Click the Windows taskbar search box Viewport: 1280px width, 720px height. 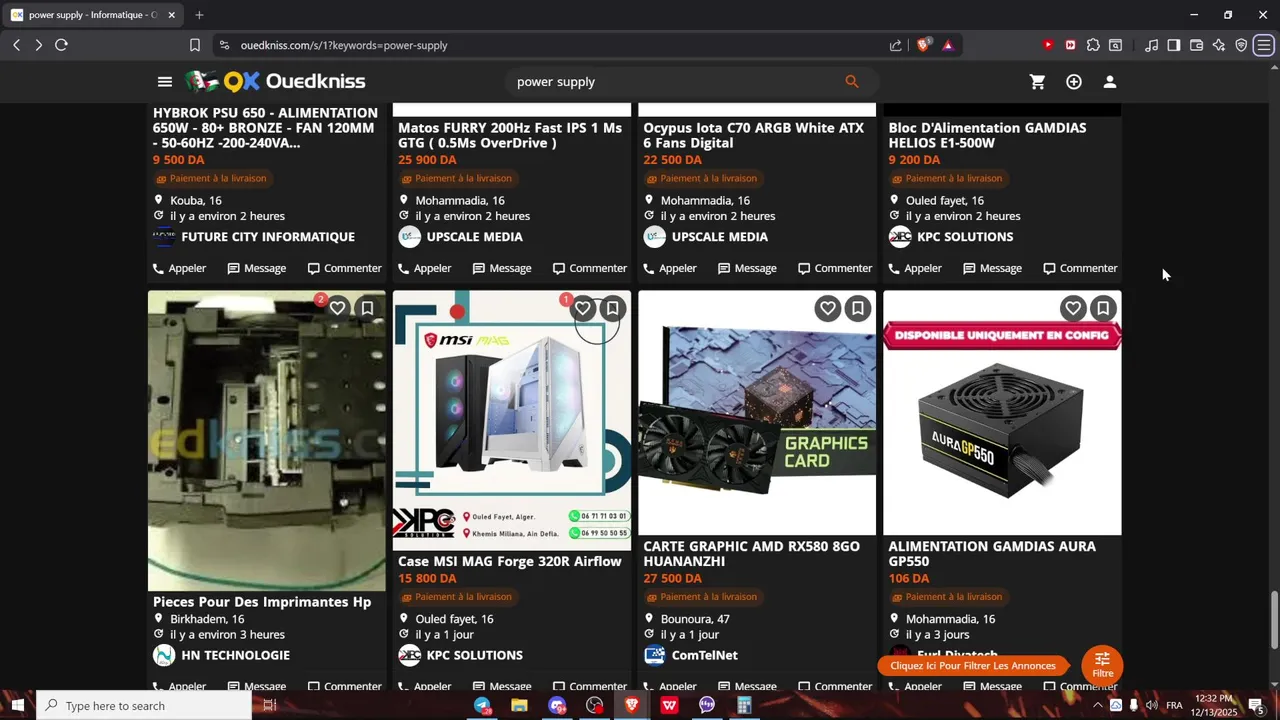coord(144,705)
